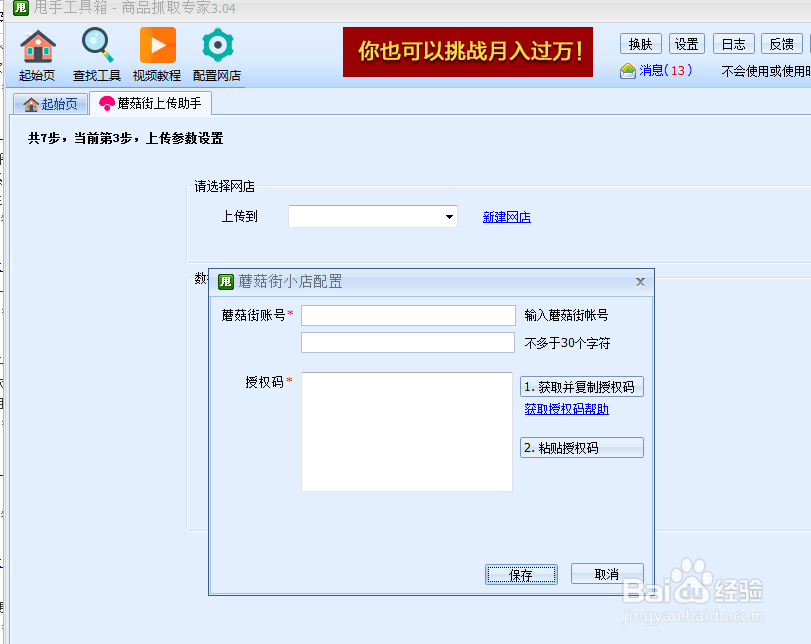Open the 视频教程 video tutorial icon

tap(157, 55)
